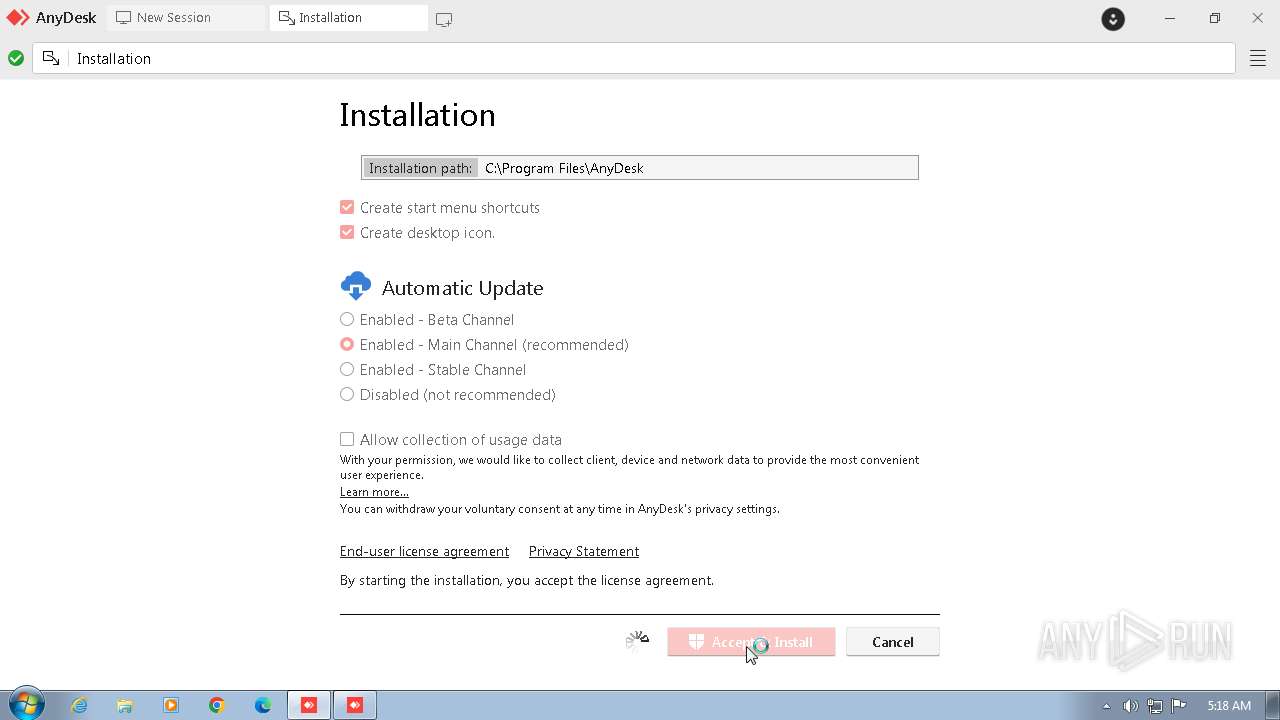Image resolution: width=1280 pixels, height=720 pixels.
Task: Open new tab with monitor icon
Action: [444, 19]
